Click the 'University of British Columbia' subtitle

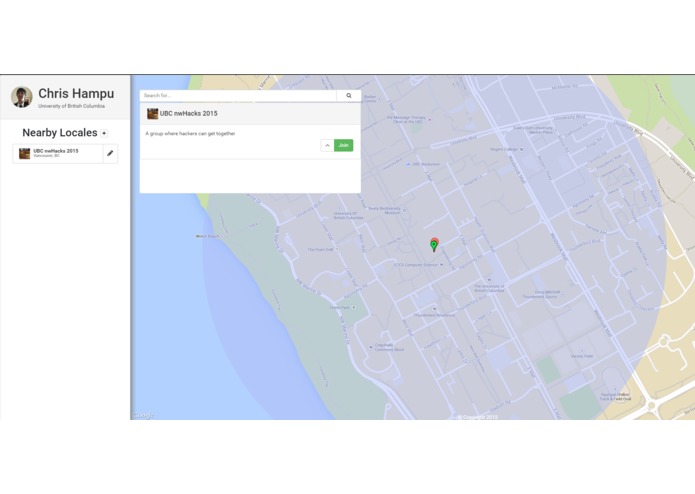pyautogui.click(x=71, y=106)
